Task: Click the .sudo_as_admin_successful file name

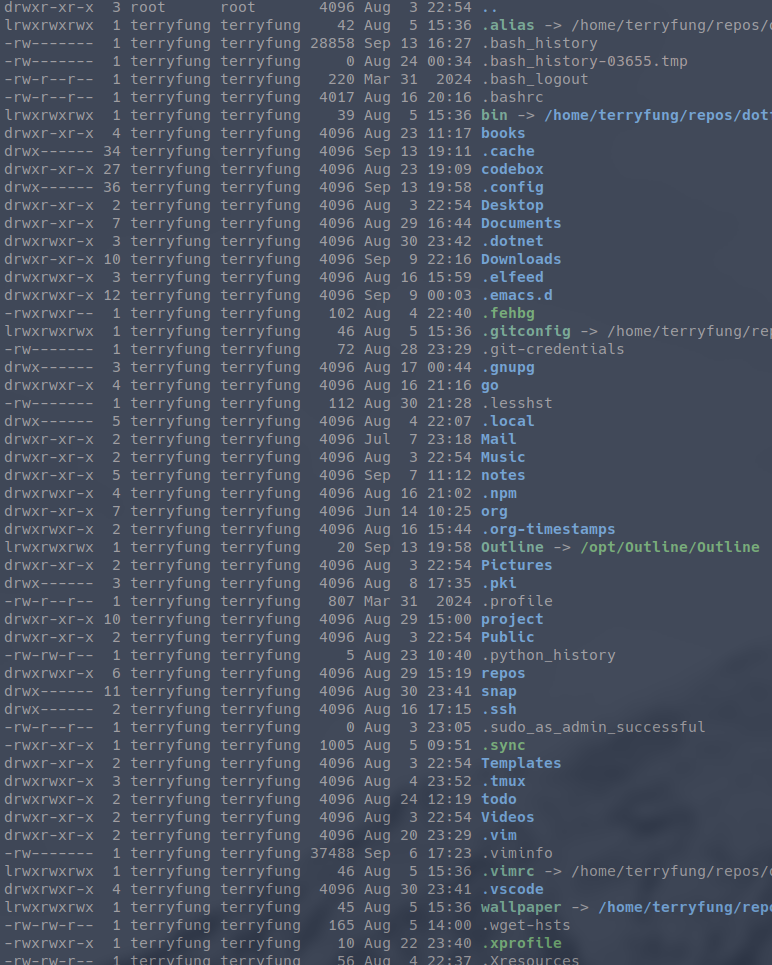Action: click(593, 727)
